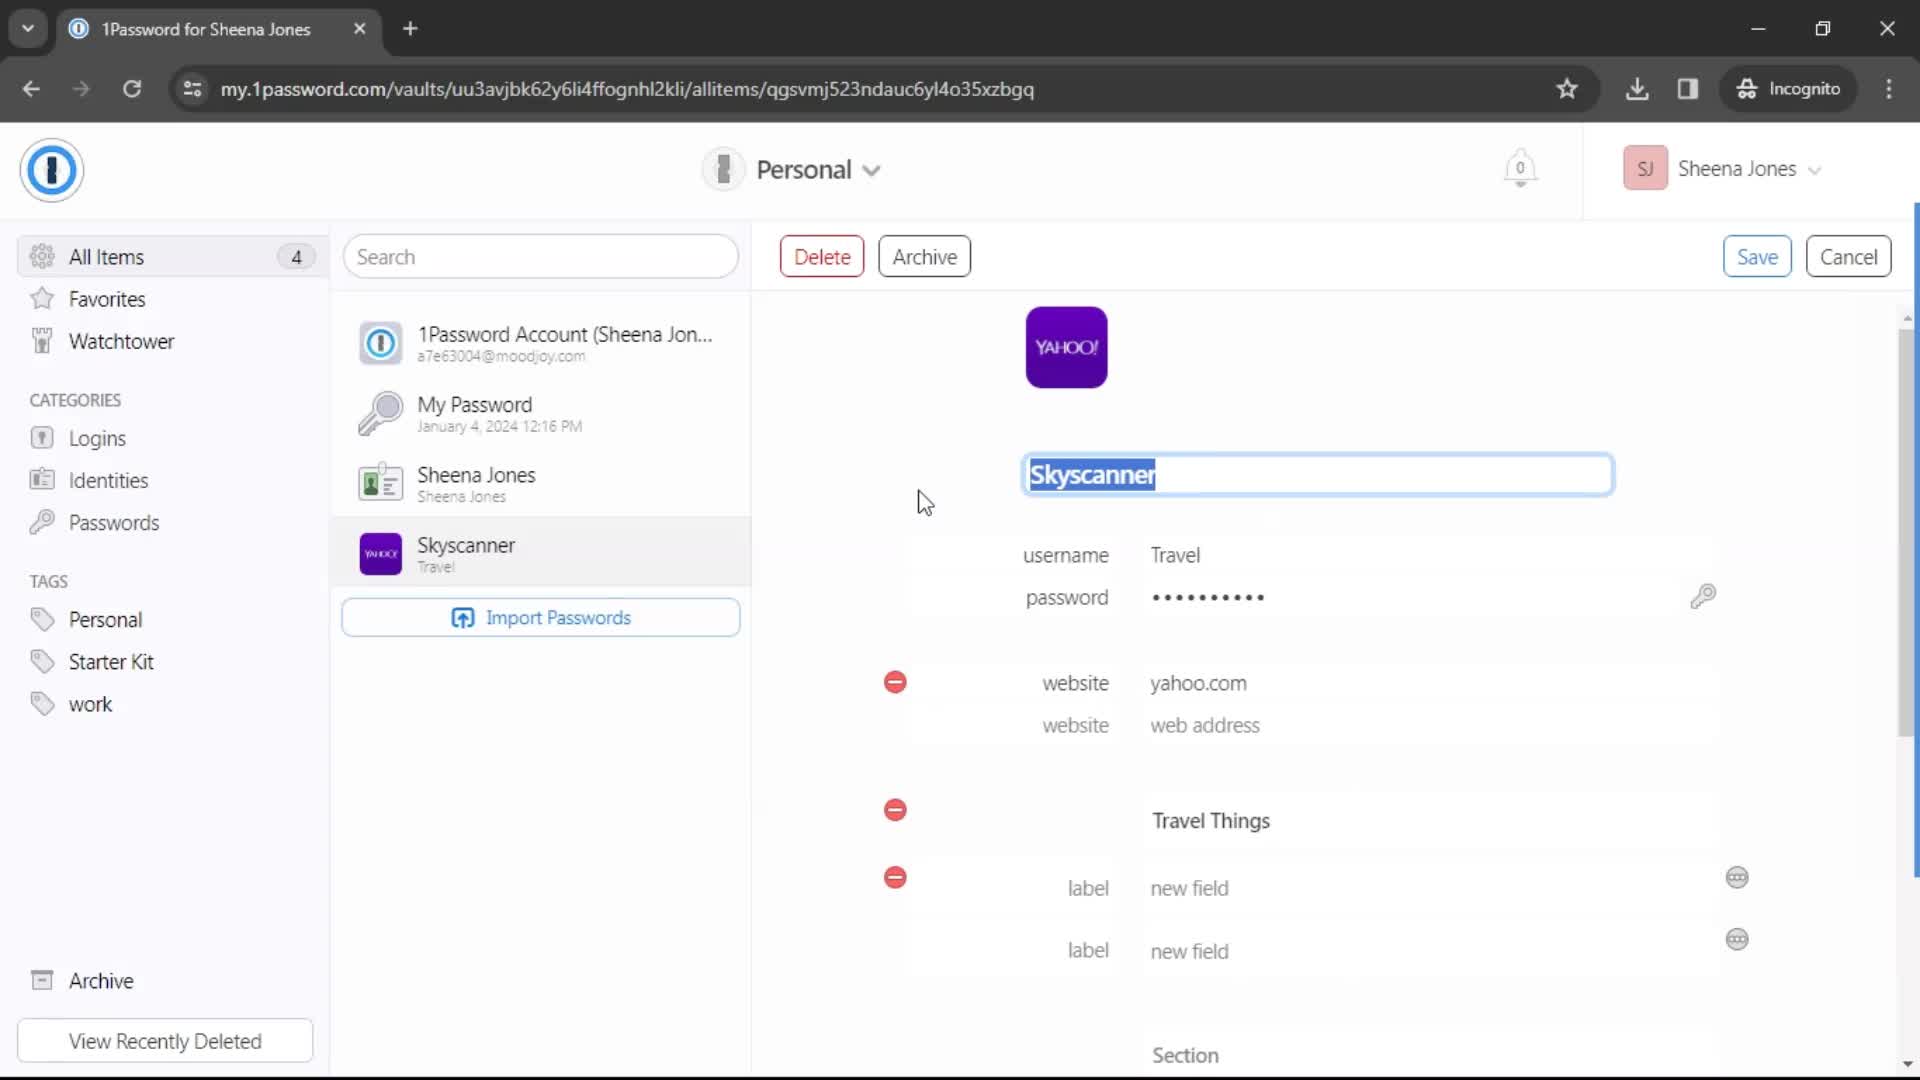The image size is (1920, 1080).
Task: Select the Passwords category icon
Action: tap(42, 522)
